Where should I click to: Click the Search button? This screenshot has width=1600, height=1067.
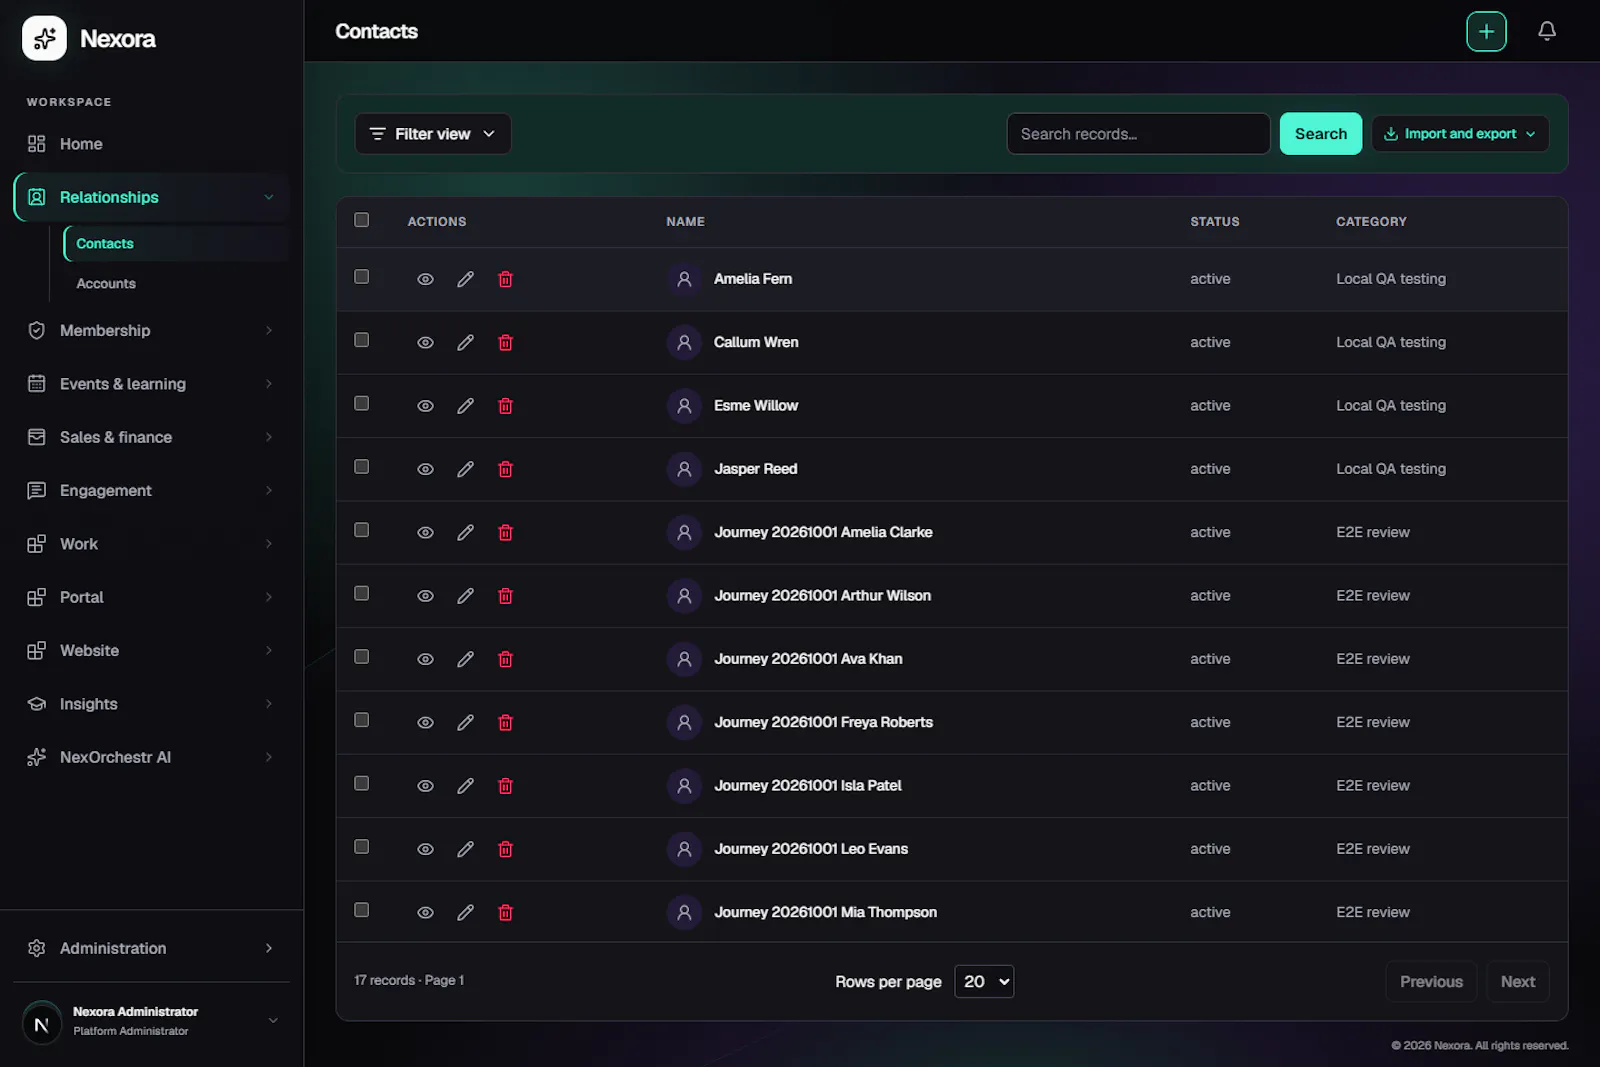[1320, 134]
